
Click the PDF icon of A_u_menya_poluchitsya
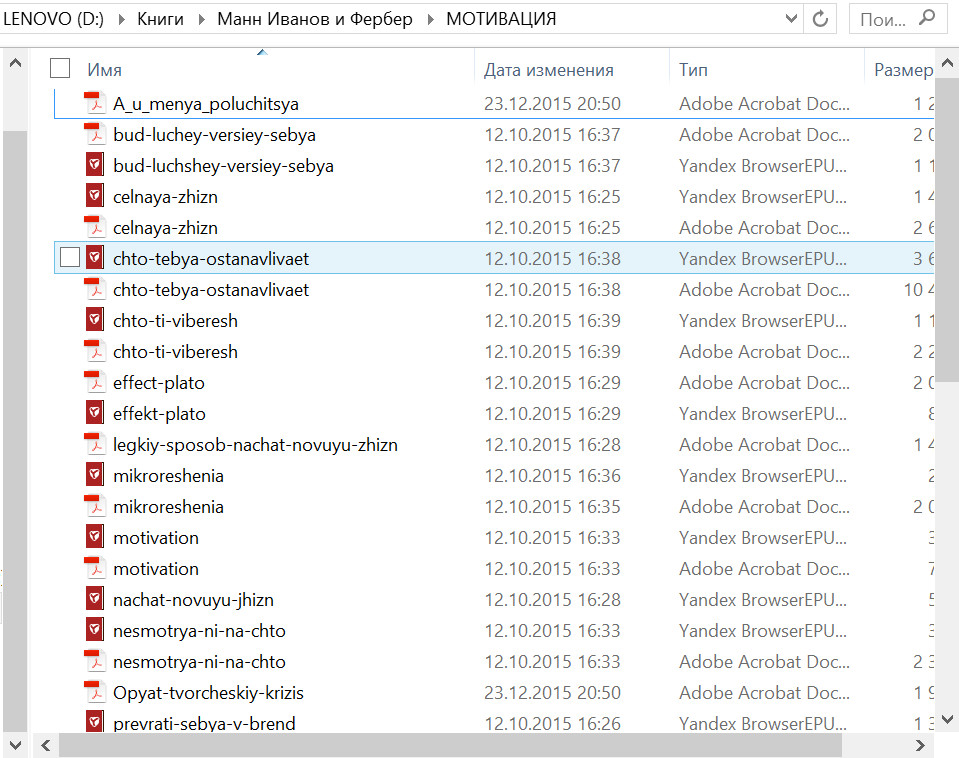95,103
